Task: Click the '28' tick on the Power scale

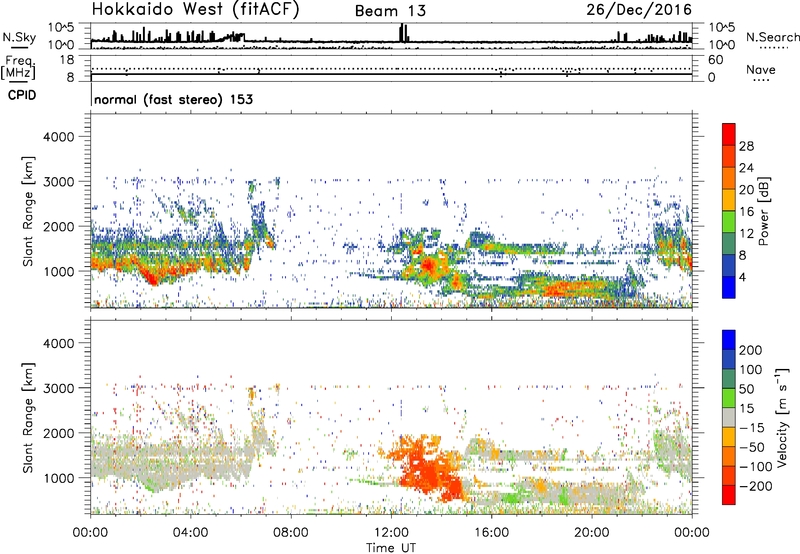Action: (x=746, y=146)
